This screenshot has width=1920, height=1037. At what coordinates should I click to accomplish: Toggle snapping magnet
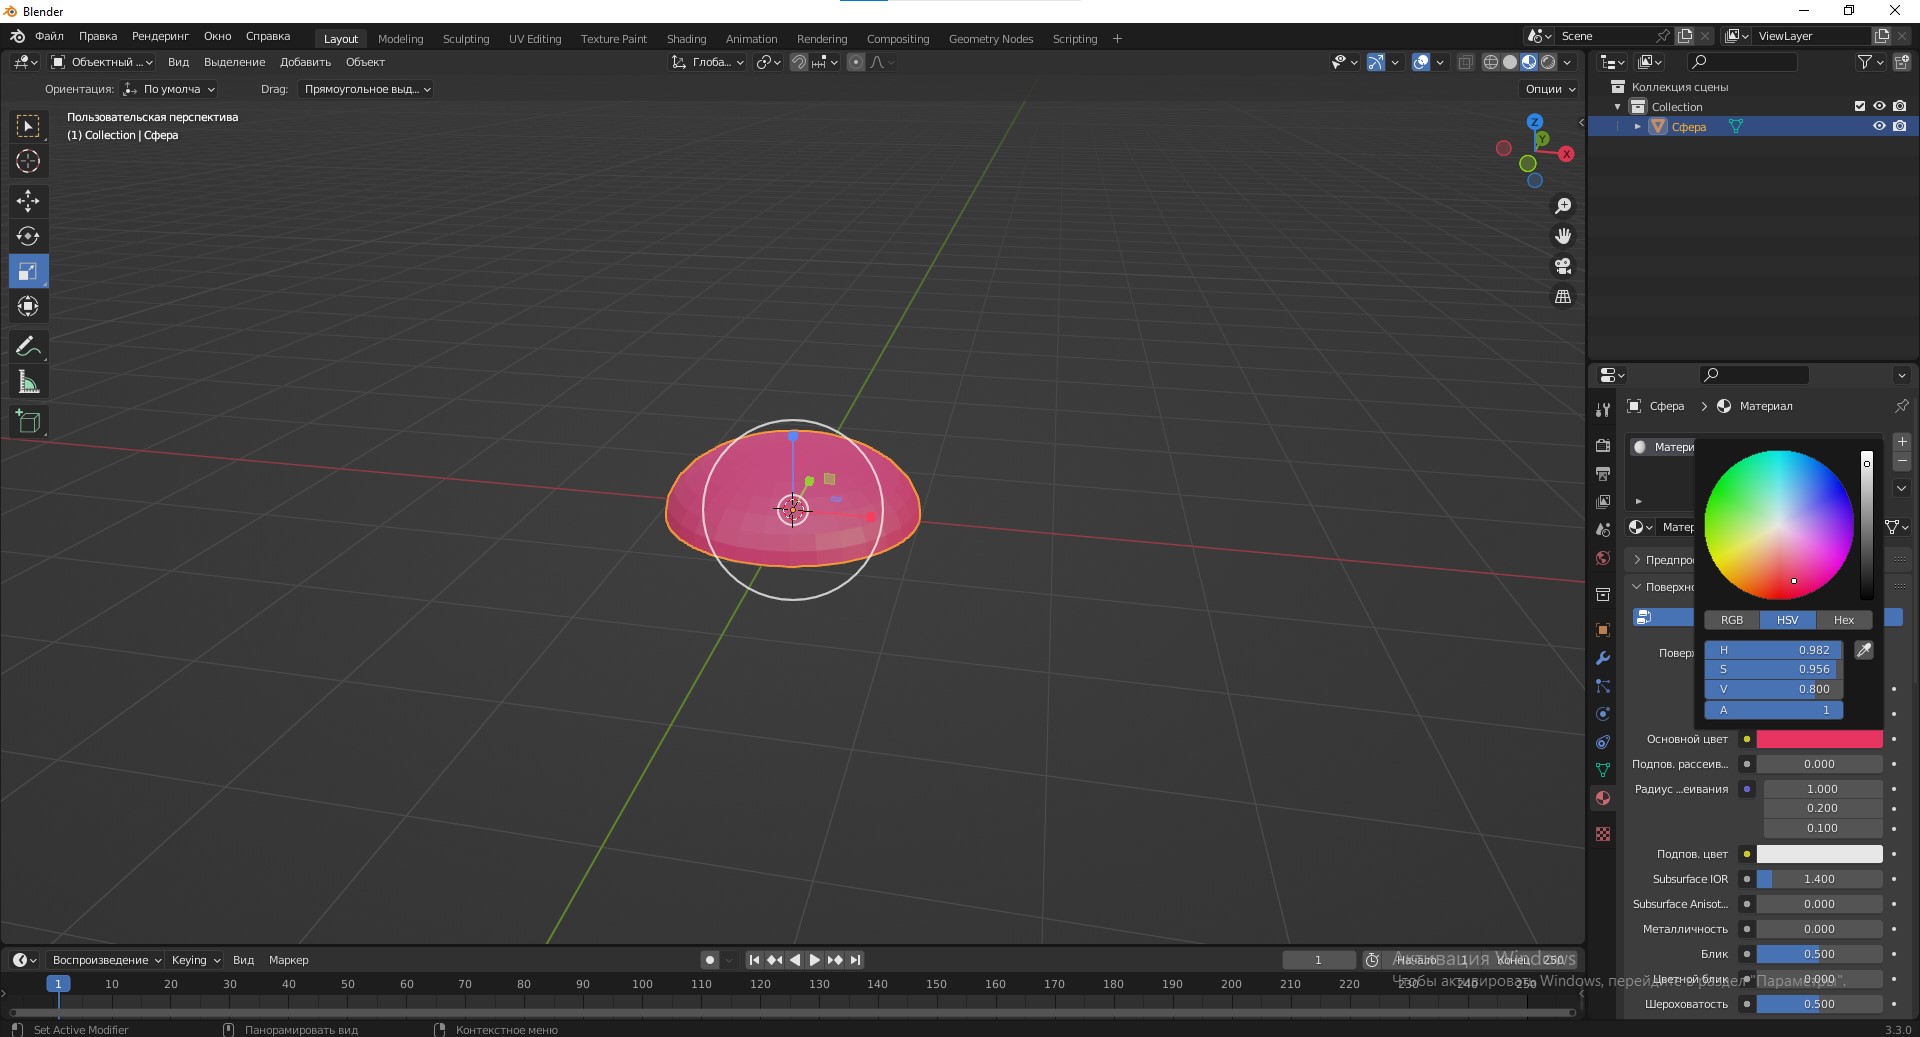[798, 62]
